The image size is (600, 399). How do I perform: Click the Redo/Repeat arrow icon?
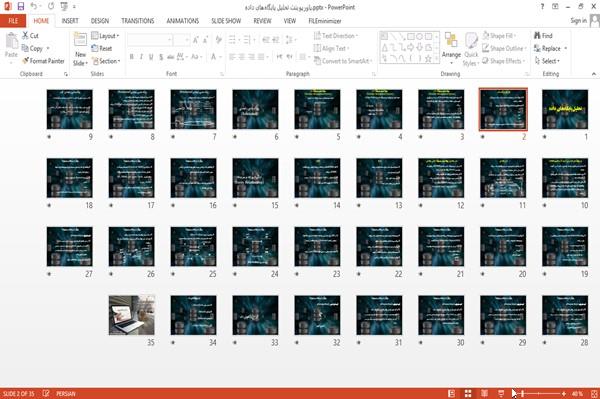pyautogui.click(x=51, y=7)
